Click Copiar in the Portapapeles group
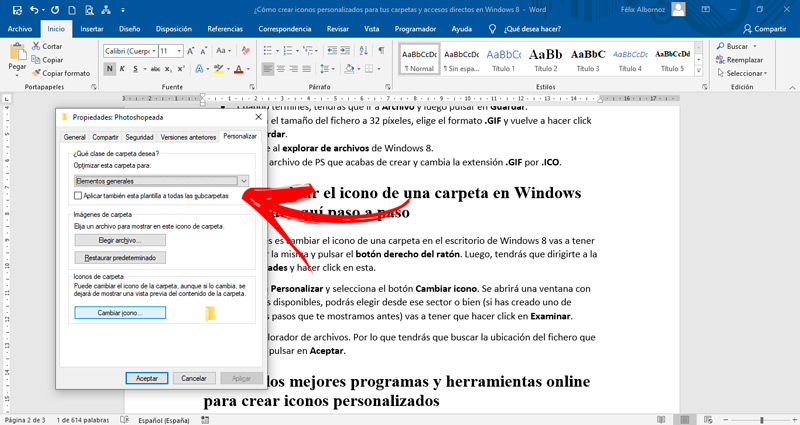Screen dimensions: 800x425 tap(46, 60)
